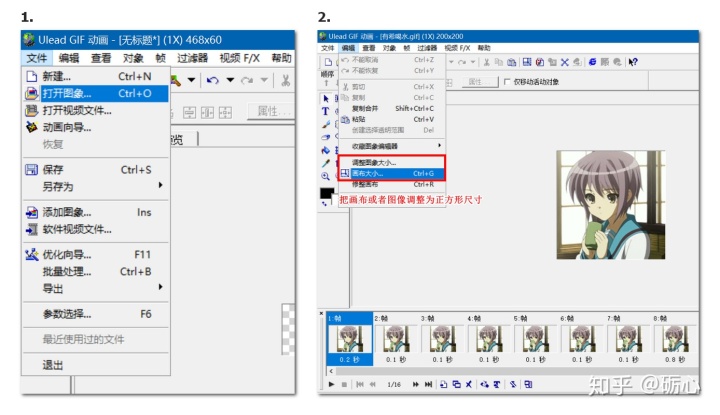720x415 pixels.
Task: Choose 打开视频文件... in the file menu
Action: pos(96,111)
